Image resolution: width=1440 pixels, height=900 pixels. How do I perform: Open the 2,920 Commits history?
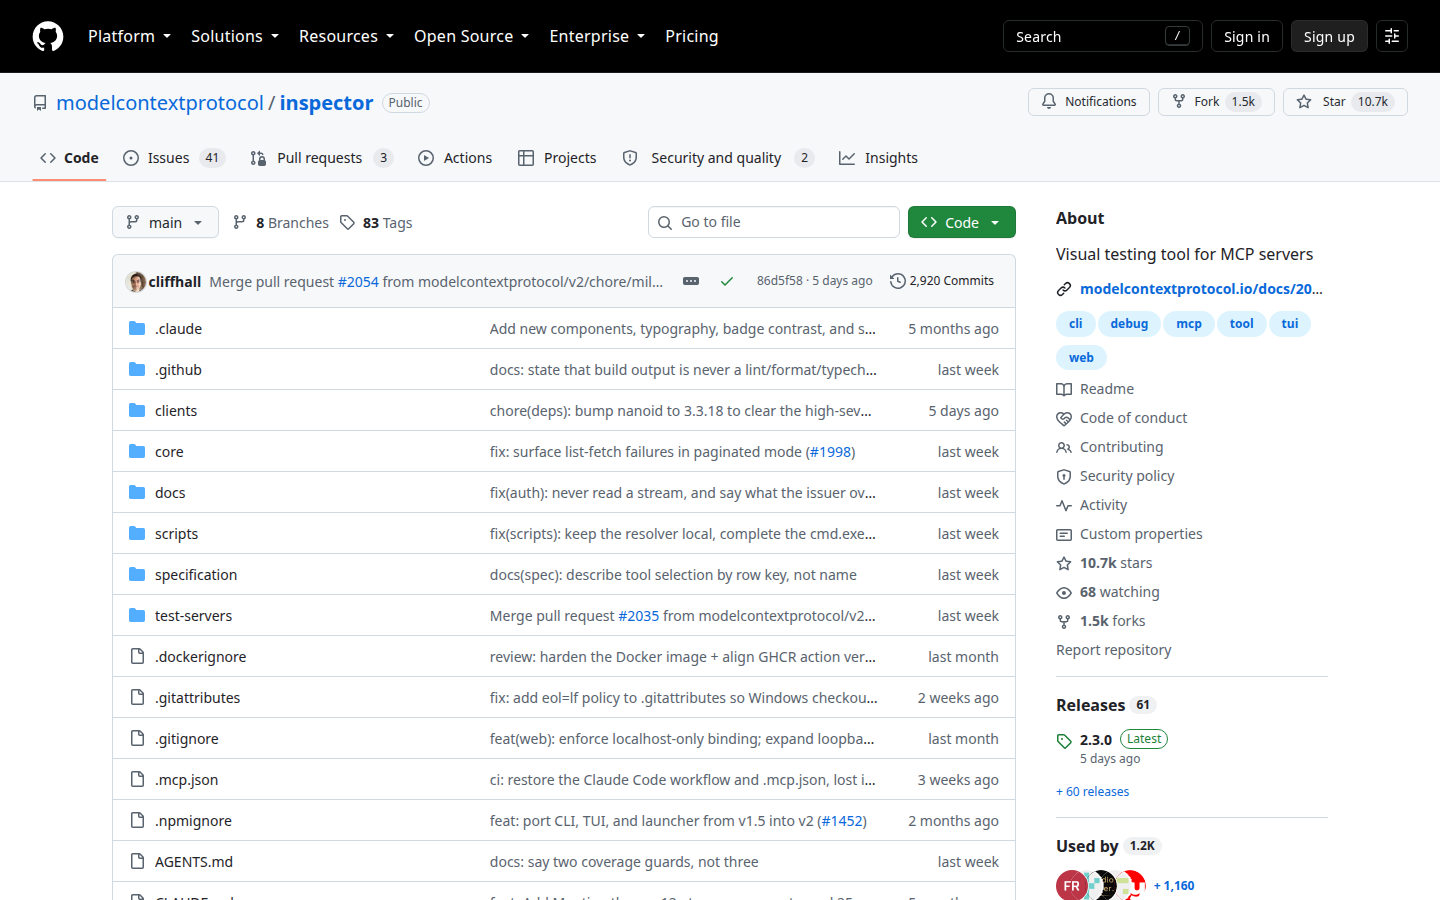click(942, 281)
